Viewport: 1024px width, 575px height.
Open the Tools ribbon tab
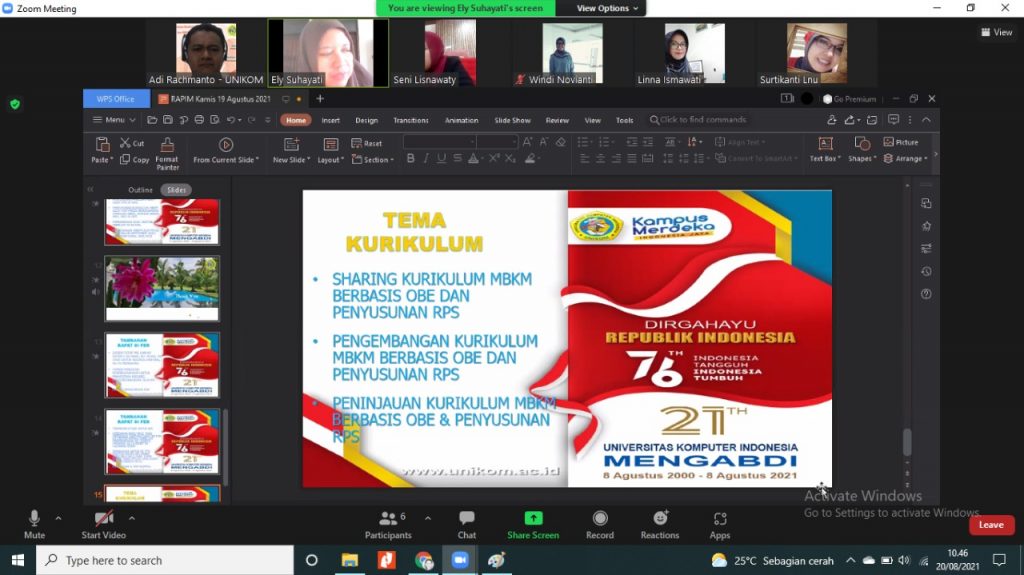[624, 120]
